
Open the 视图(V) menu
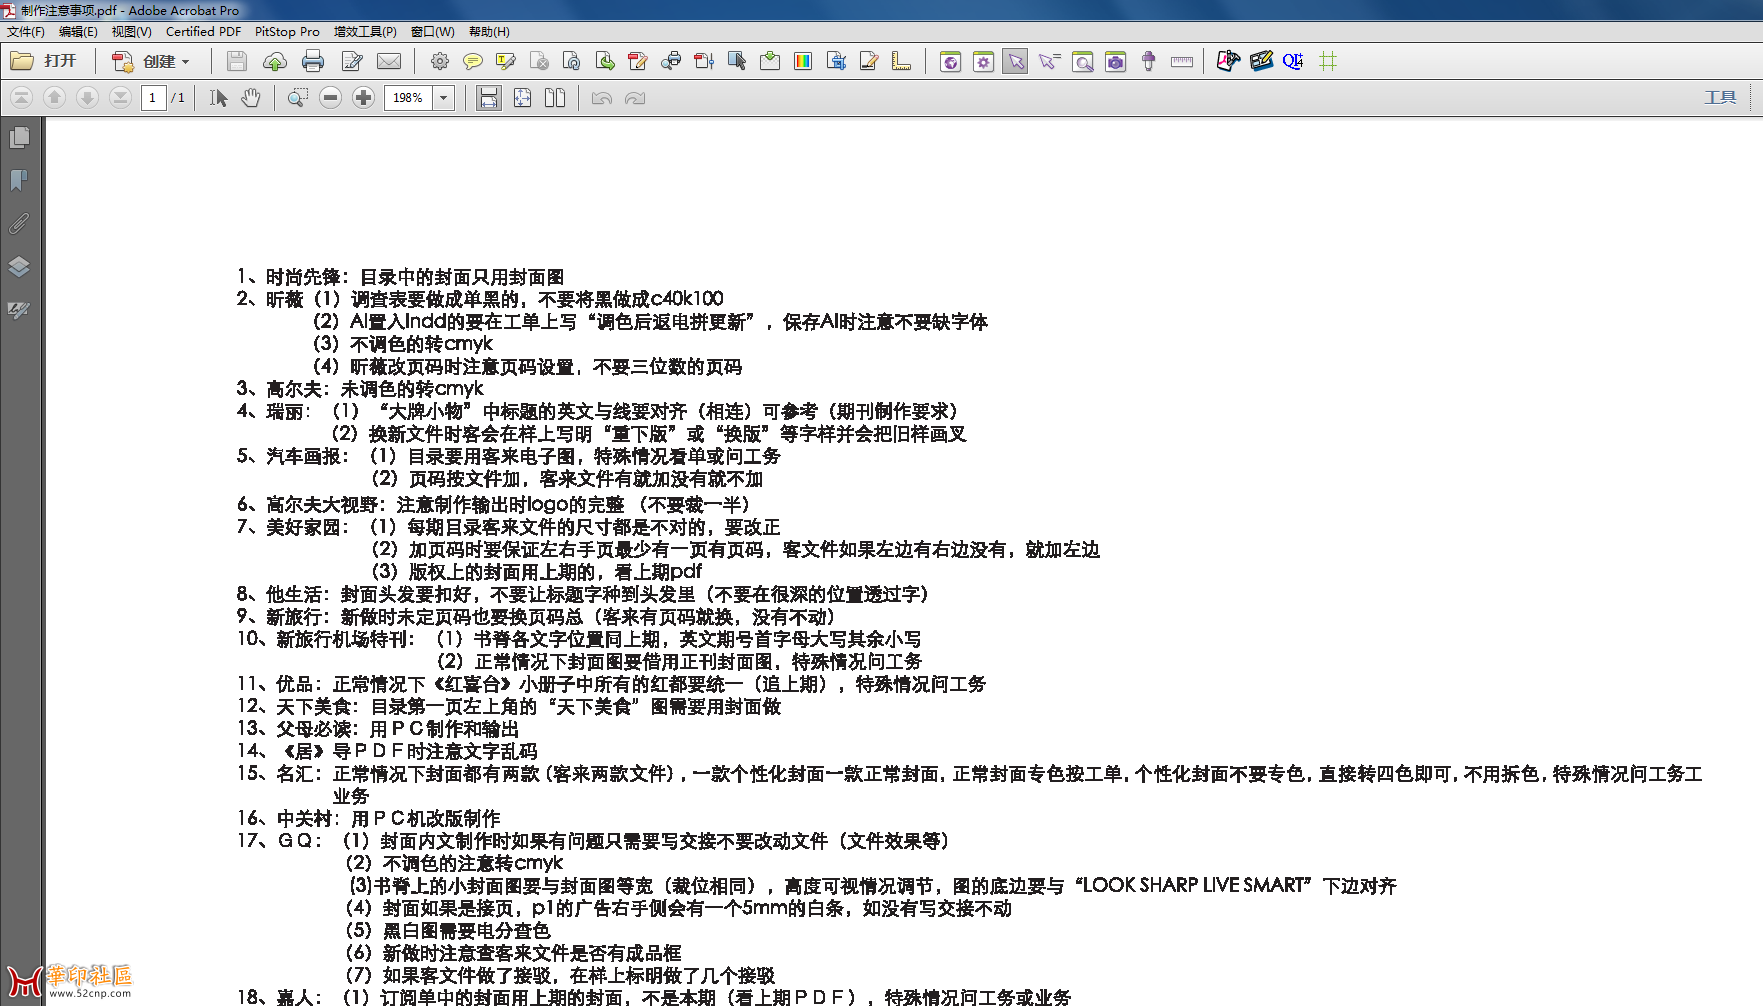131,31
